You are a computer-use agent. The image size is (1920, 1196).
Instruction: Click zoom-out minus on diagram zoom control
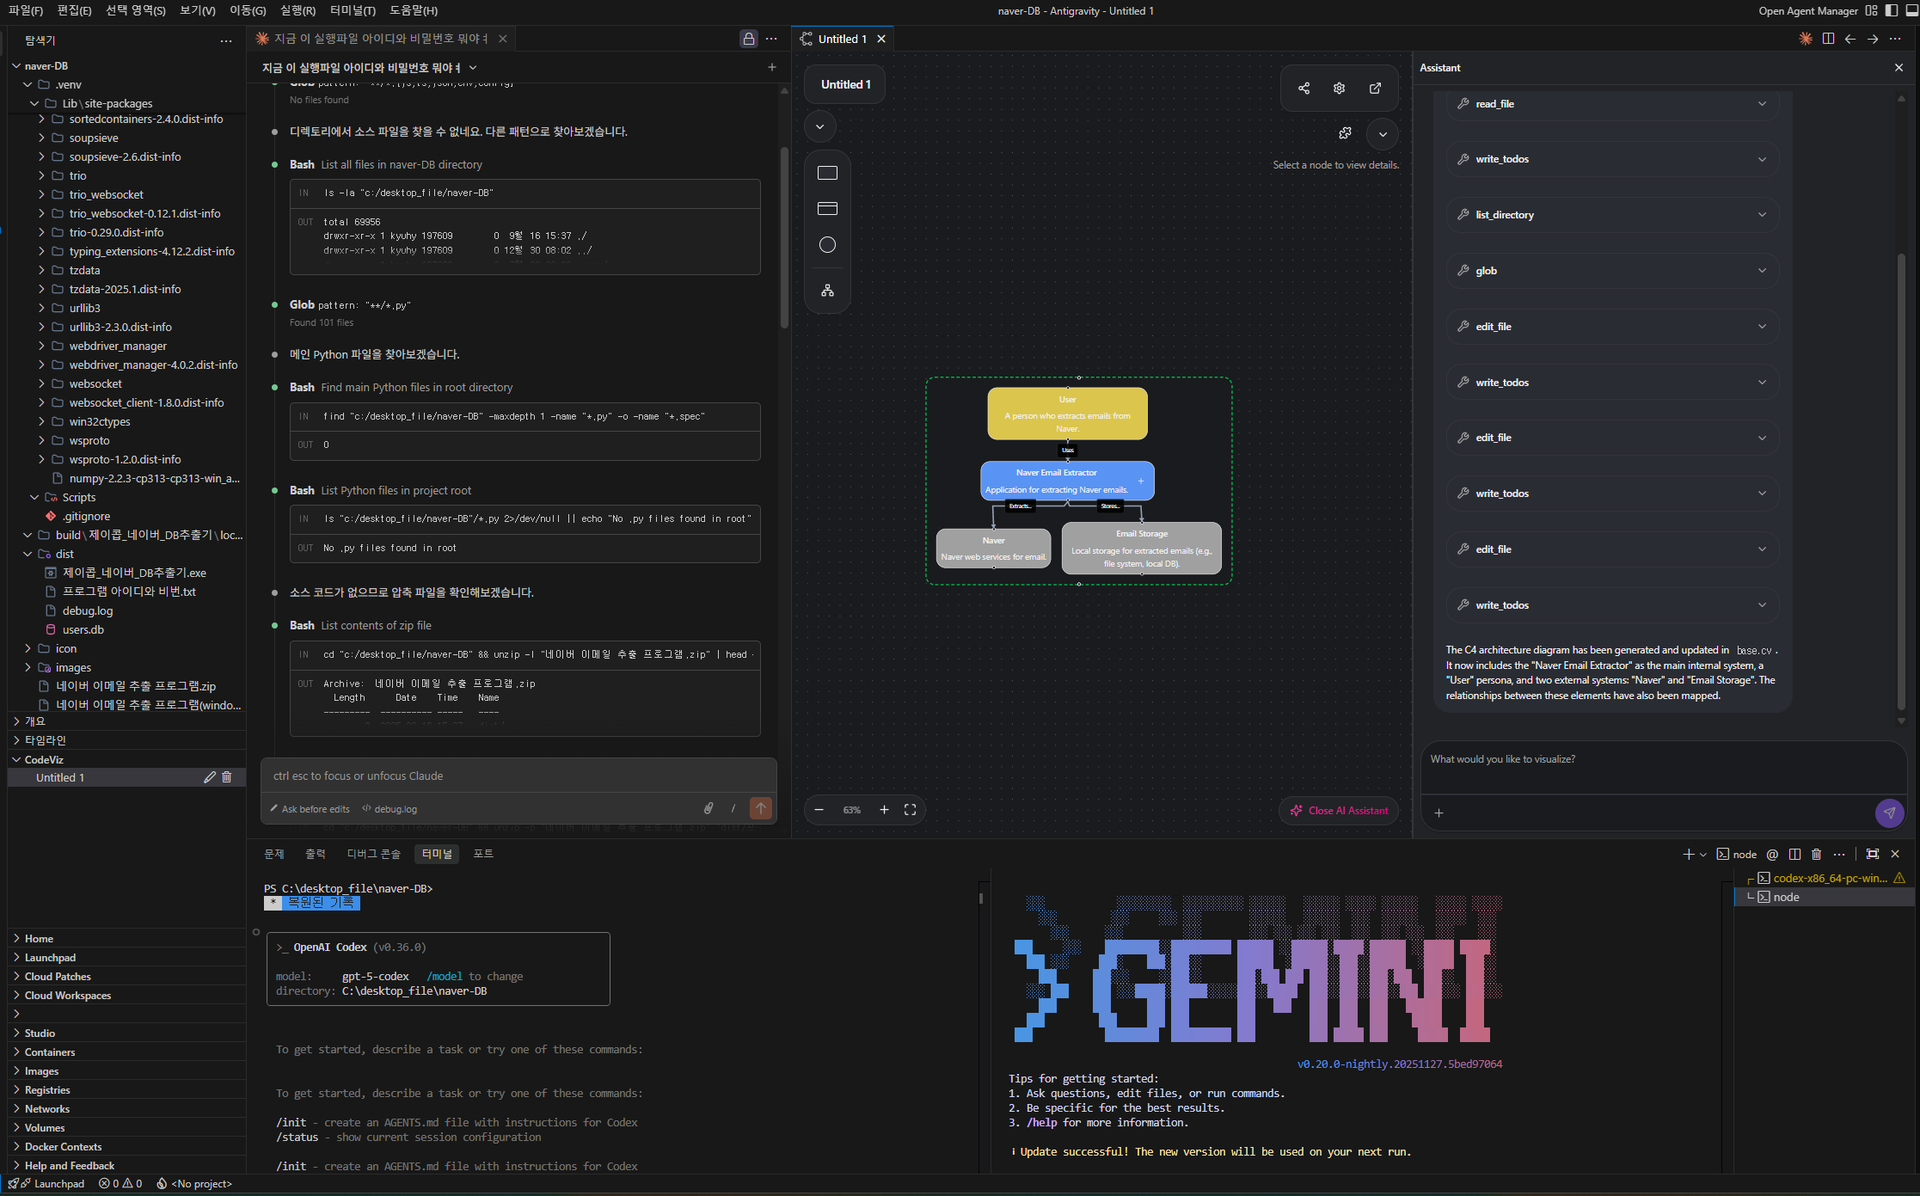pos(819,810)
